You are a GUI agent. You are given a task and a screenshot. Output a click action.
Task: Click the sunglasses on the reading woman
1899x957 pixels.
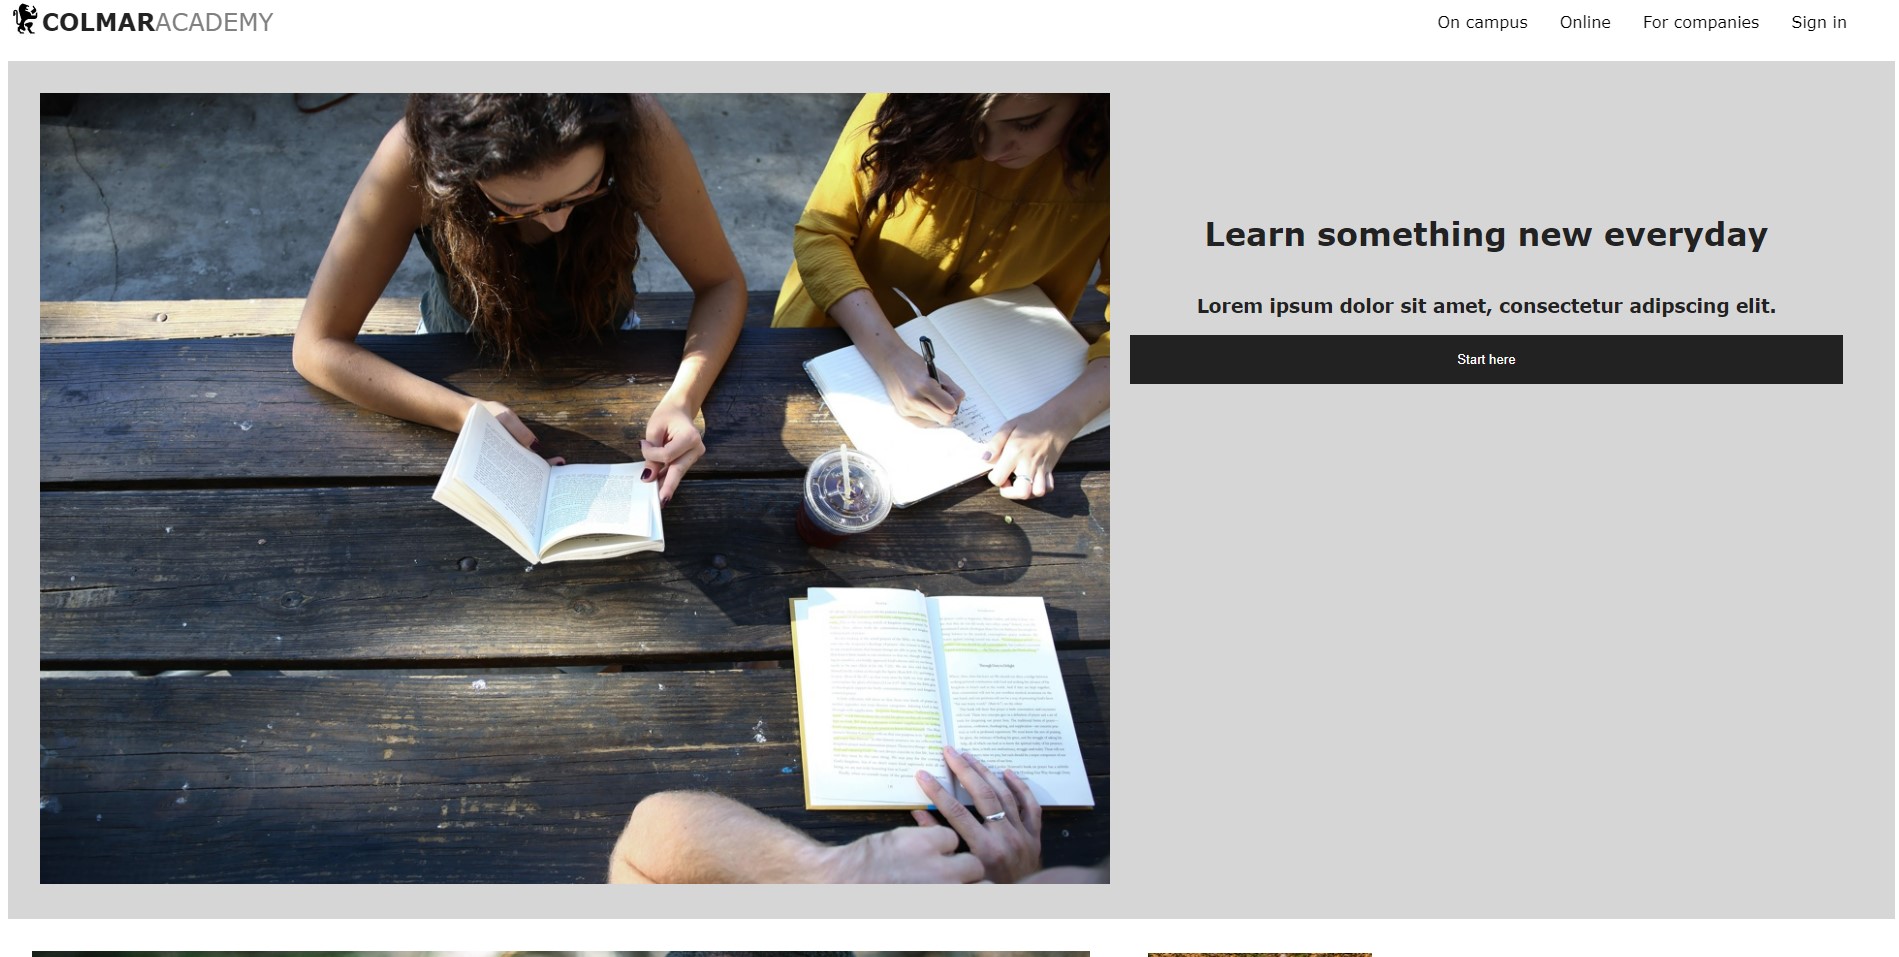pyautogui.click(x=548, y=203)
